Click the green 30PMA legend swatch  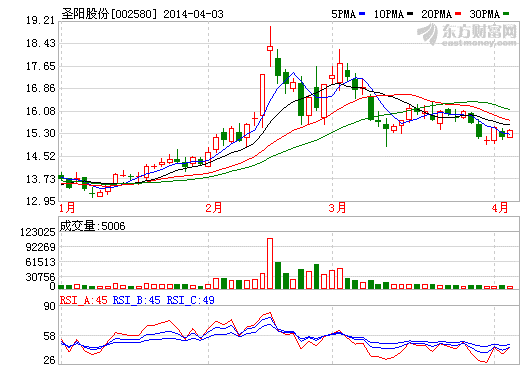point(506,14)
